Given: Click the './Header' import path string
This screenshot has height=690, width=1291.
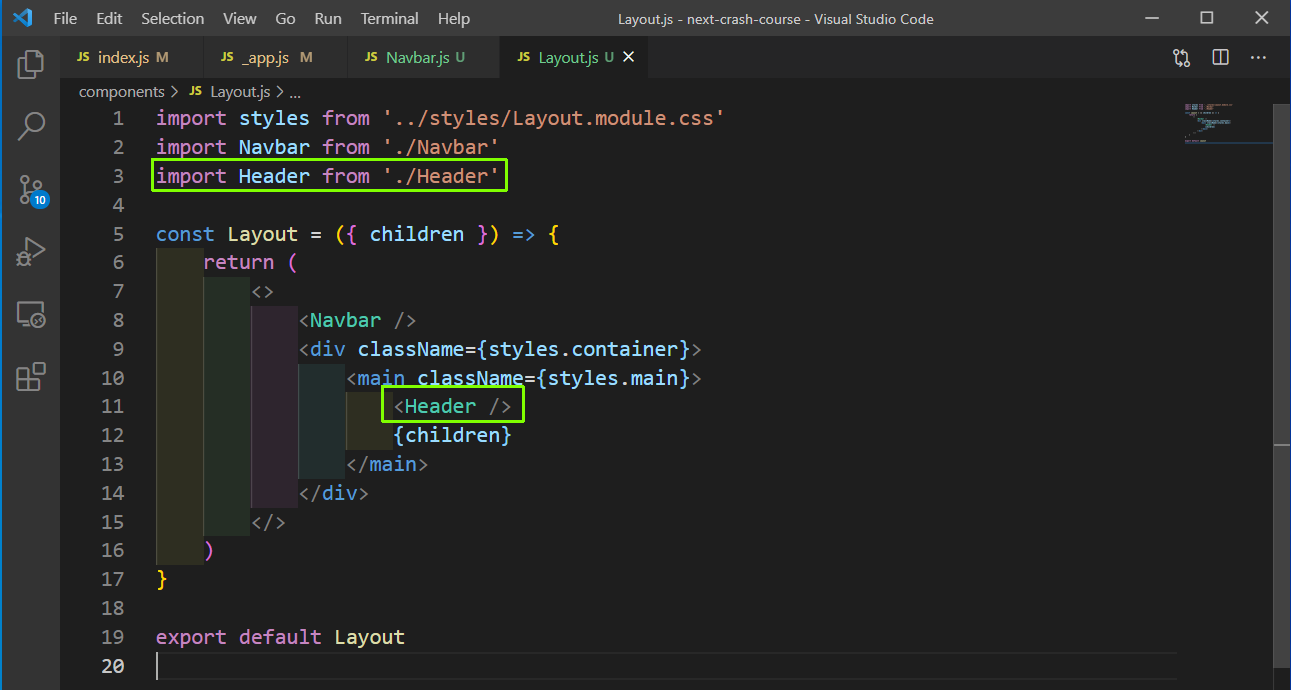Looking at the screenshot, I should click(x=440, y=176).
